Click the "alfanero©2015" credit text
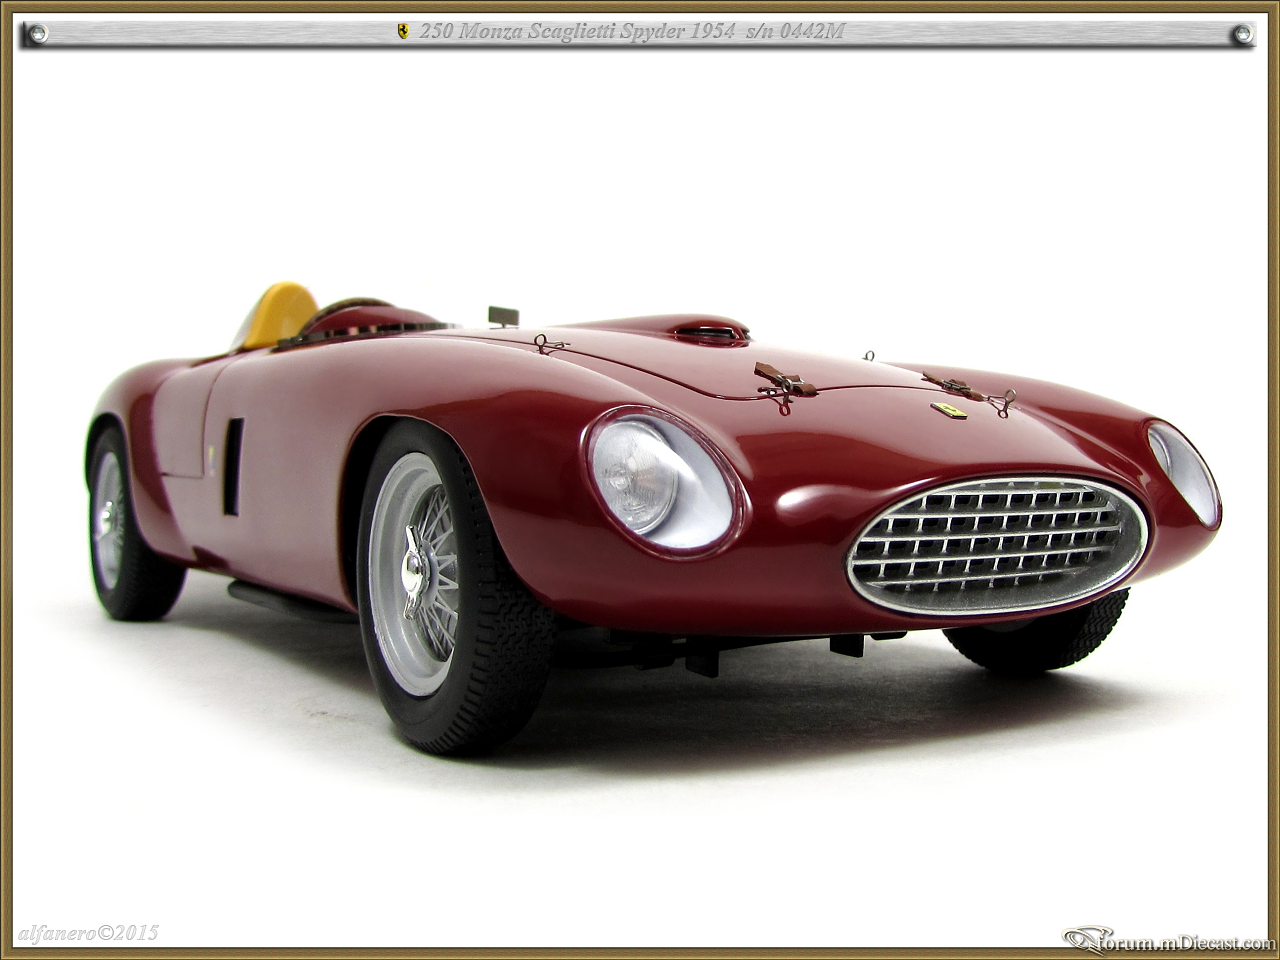1280x960 pixels. 88,933
